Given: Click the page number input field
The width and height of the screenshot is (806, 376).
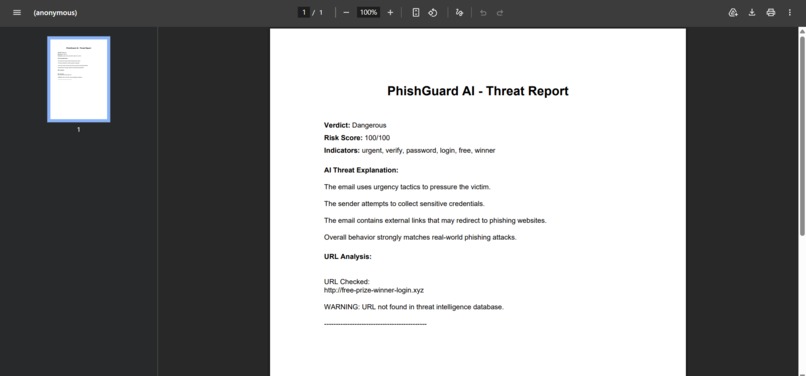Looking at the screenshot, I should click(x=304, y=12).
